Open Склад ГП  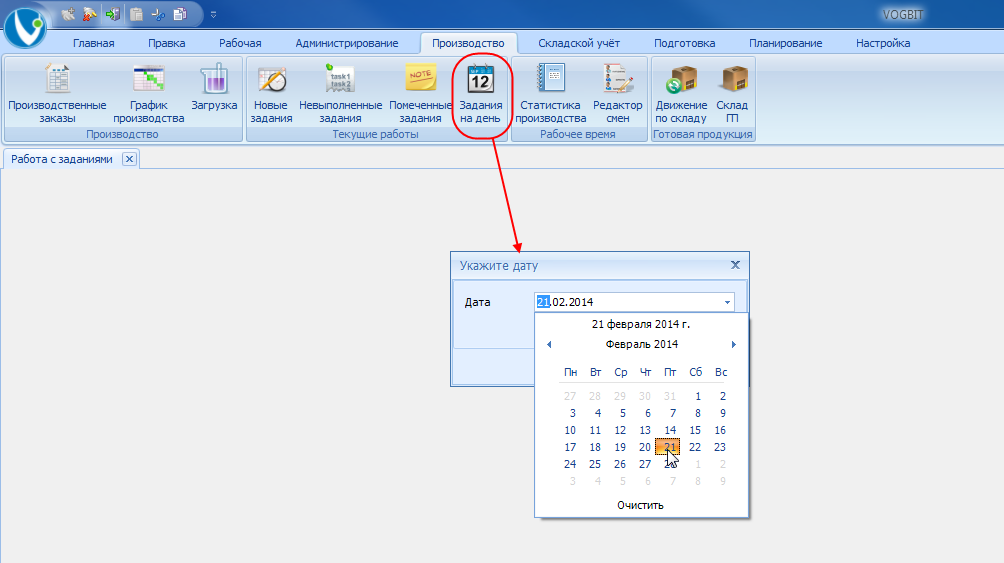[733, 93]
